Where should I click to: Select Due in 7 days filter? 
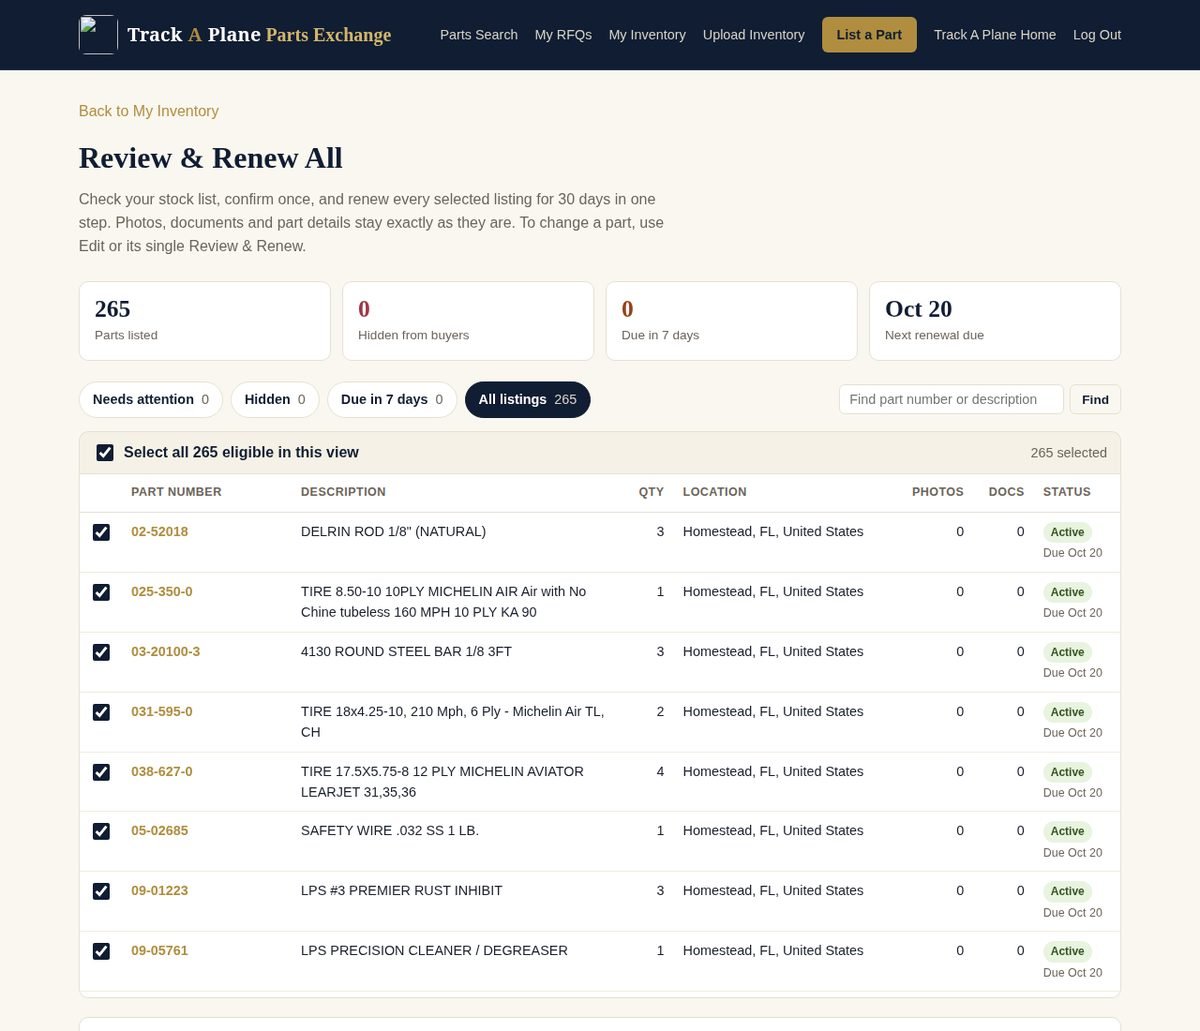[x=392, y=399]
